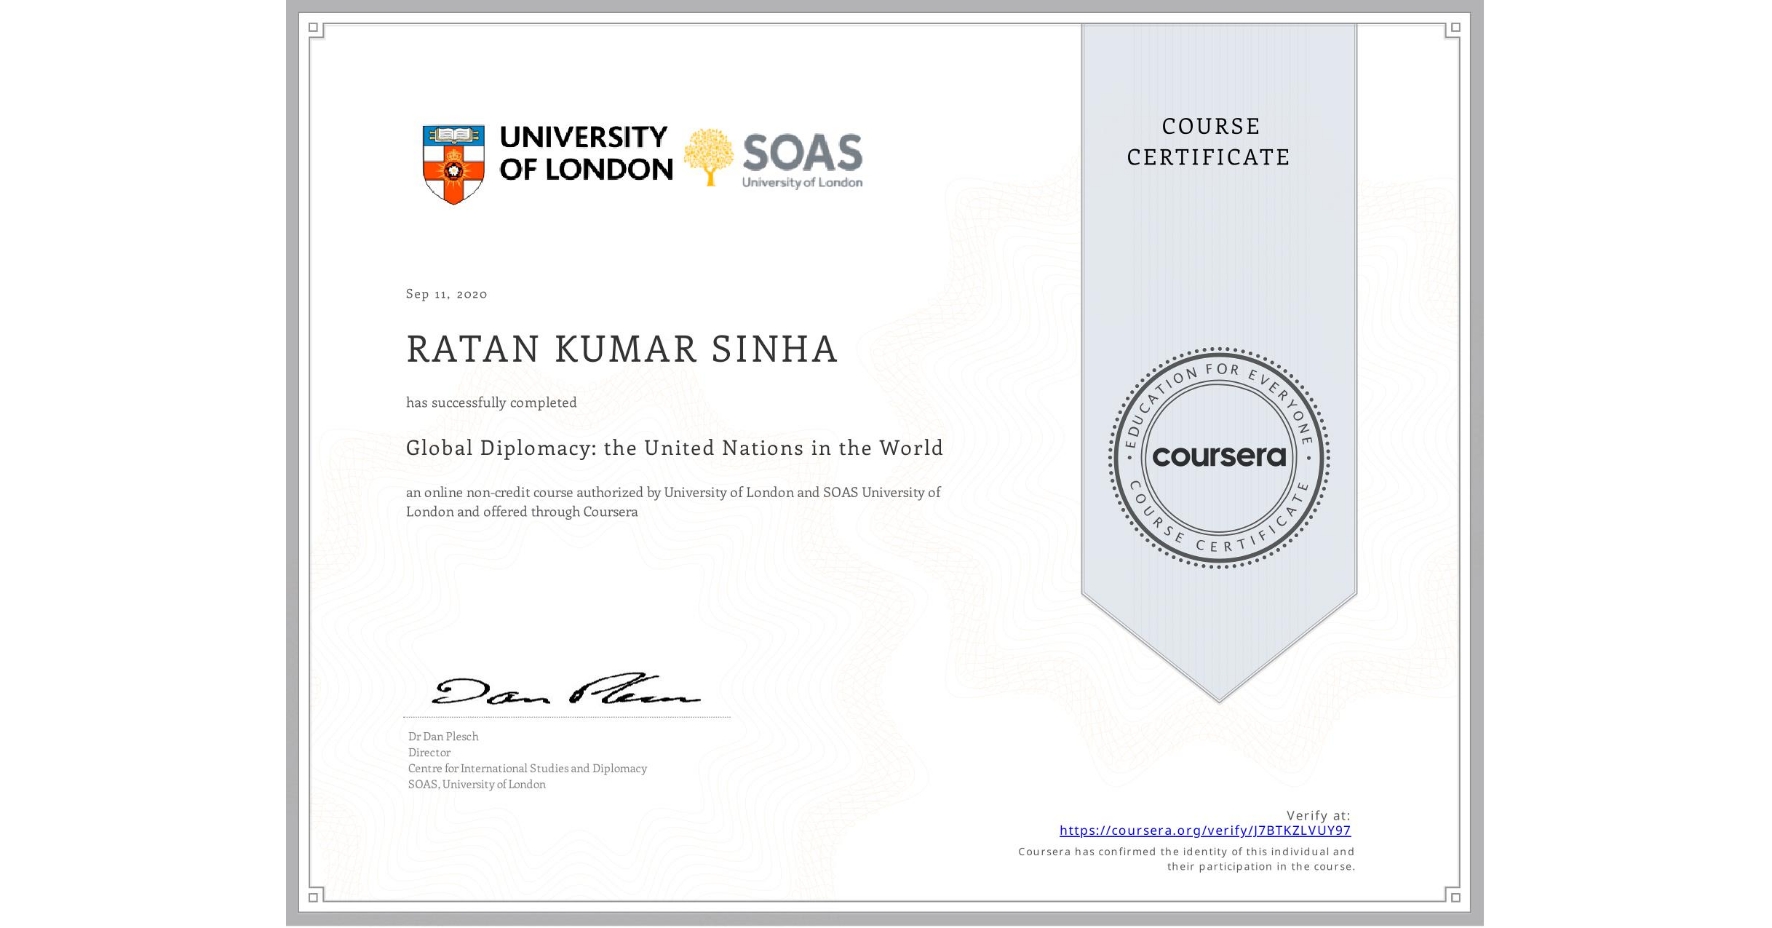Click the small square ornament in top-left corner

(x=313, y=27)
